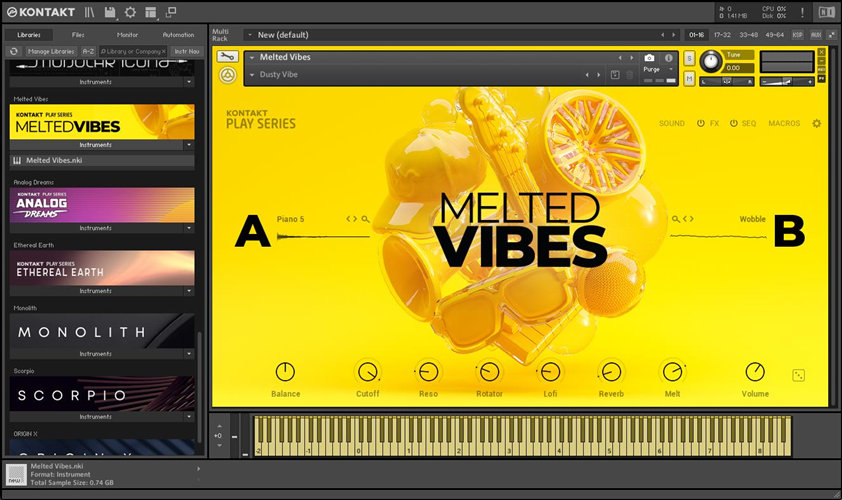Click the arrows icon beside Piano 5
The width and height of the screenshot is (842, 500).
click(351, 219)
